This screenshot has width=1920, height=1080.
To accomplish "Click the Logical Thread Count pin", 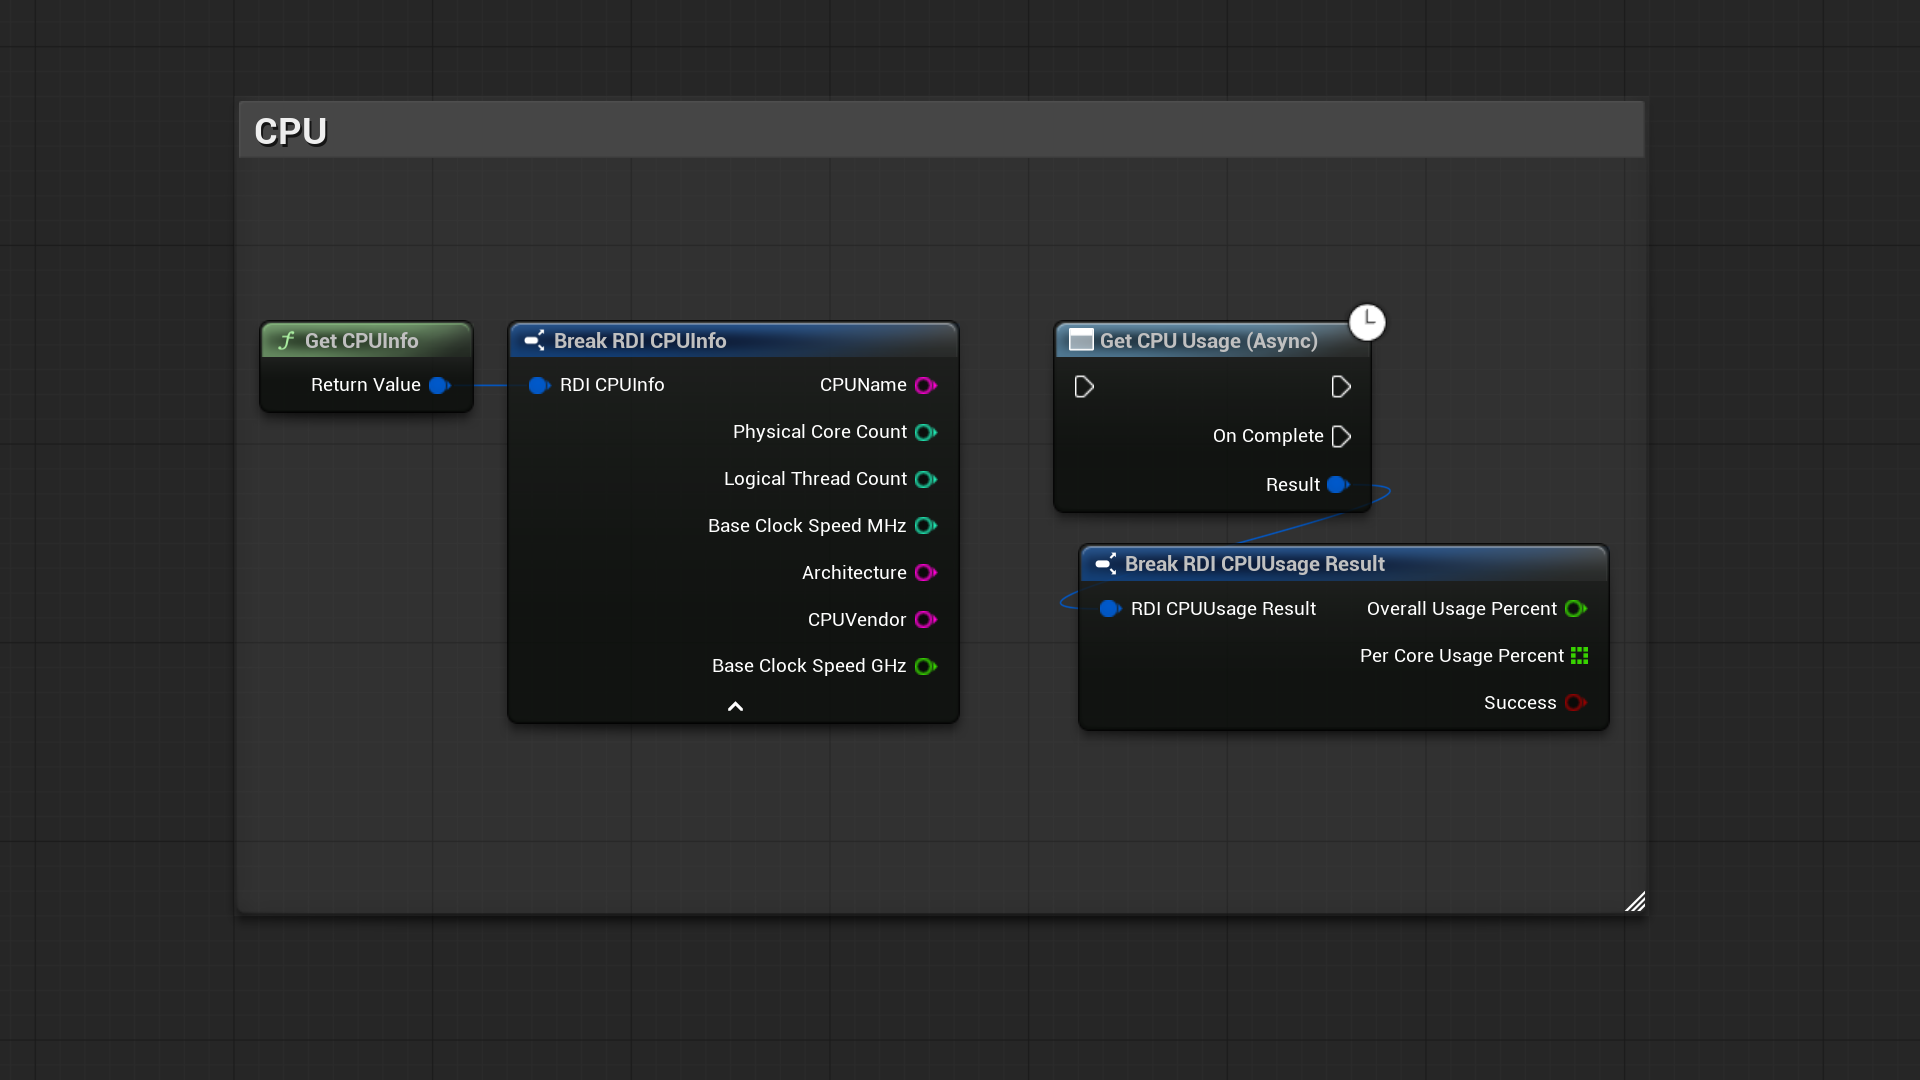I will click(925, 479).
